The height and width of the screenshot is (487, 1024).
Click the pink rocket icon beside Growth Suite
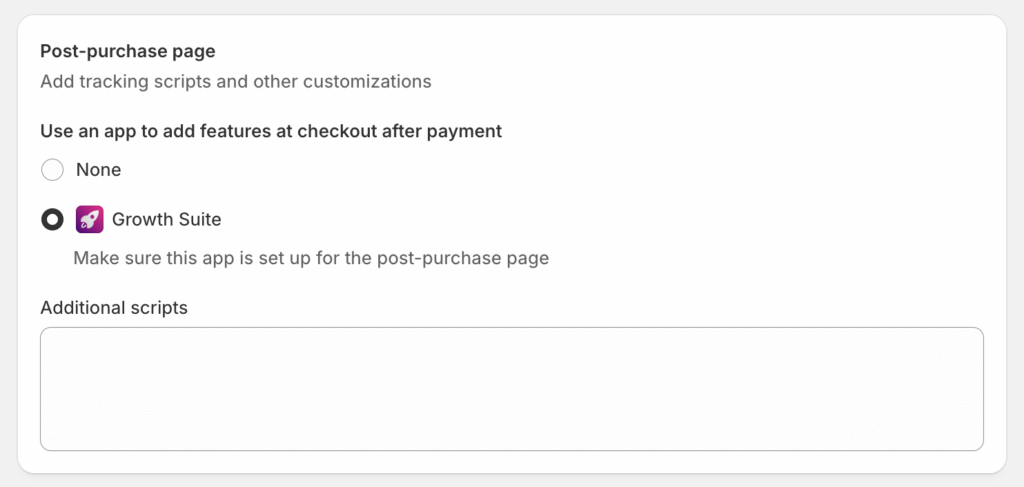coord(89,219)
